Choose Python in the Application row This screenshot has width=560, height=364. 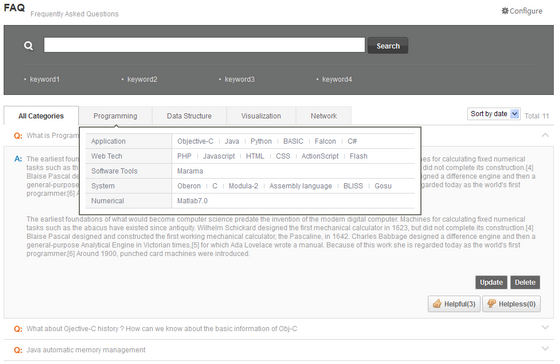(x=261, y=141)
